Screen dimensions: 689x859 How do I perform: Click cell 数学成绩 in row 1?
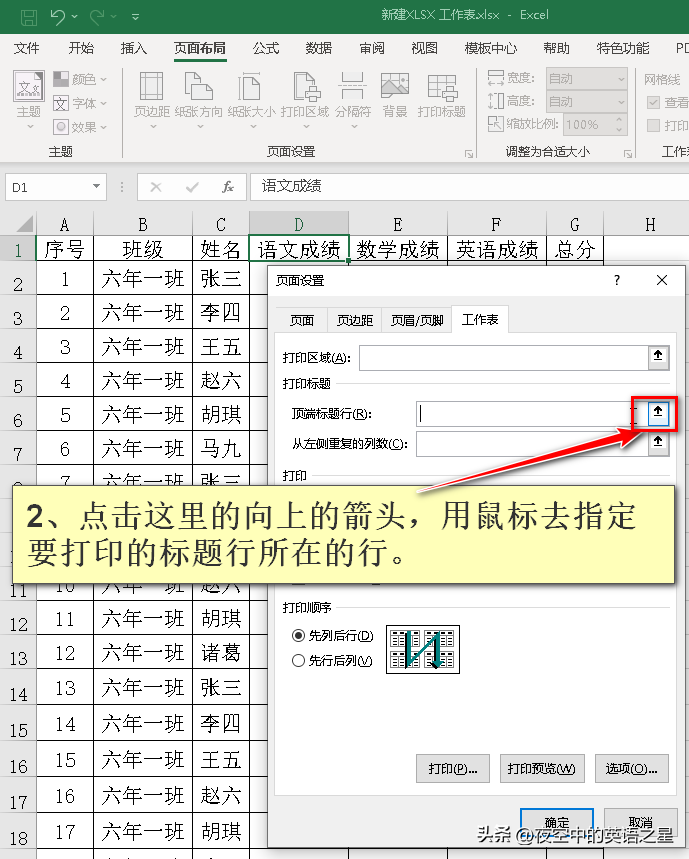click(x=398, y=250)
